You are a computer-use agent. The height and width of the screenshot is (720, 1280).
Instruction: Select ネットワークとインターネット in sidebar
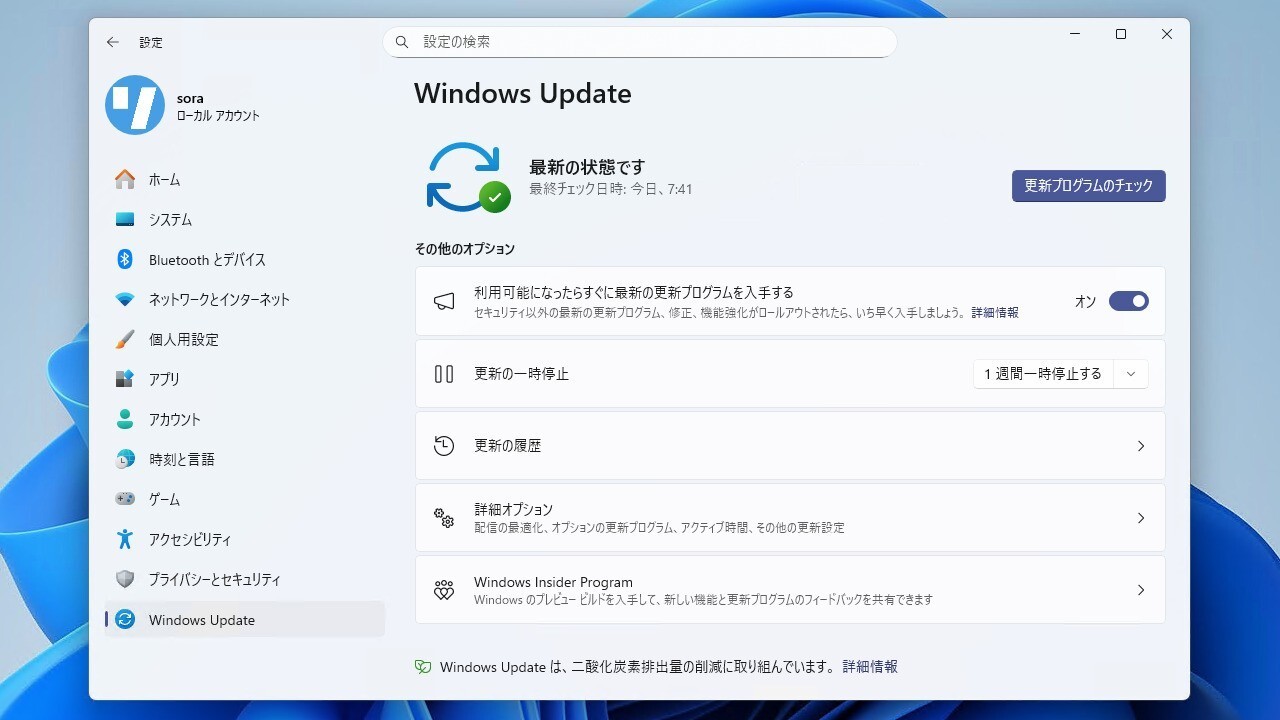(x=244, y=299)
